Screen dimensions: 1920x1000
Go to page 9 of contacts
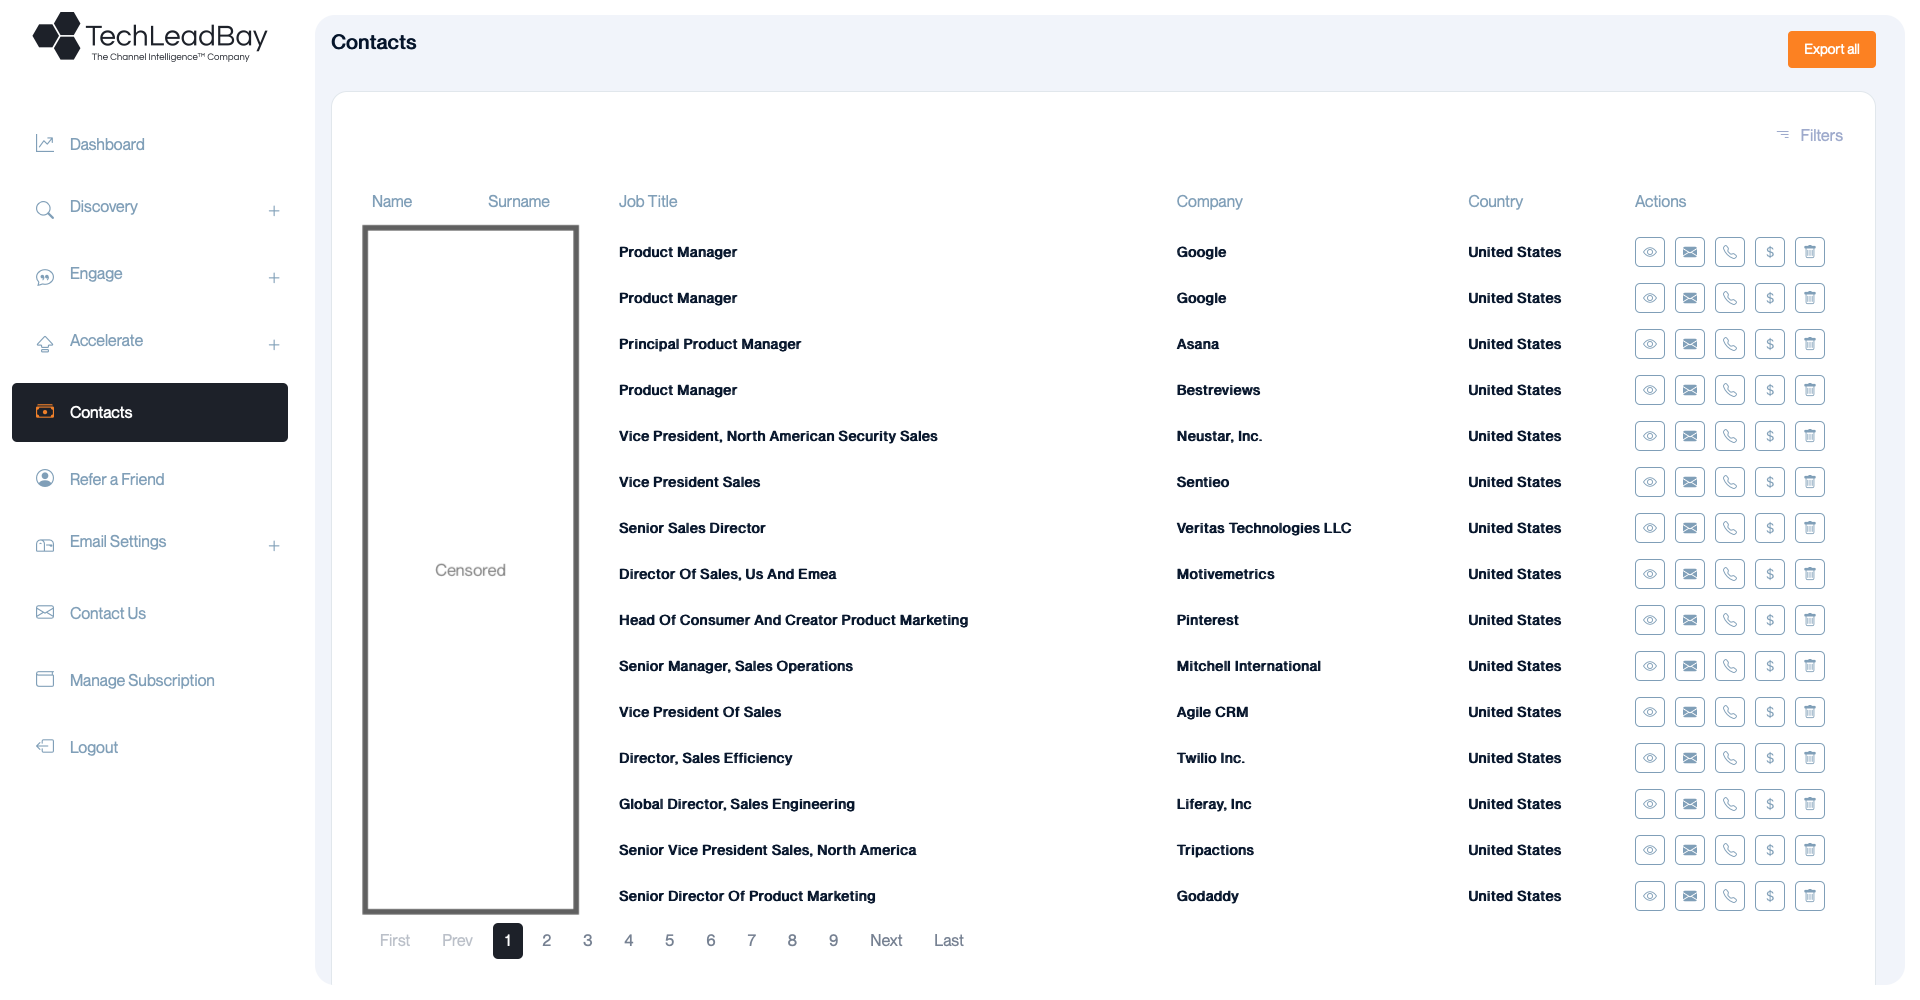coord(834,940)
